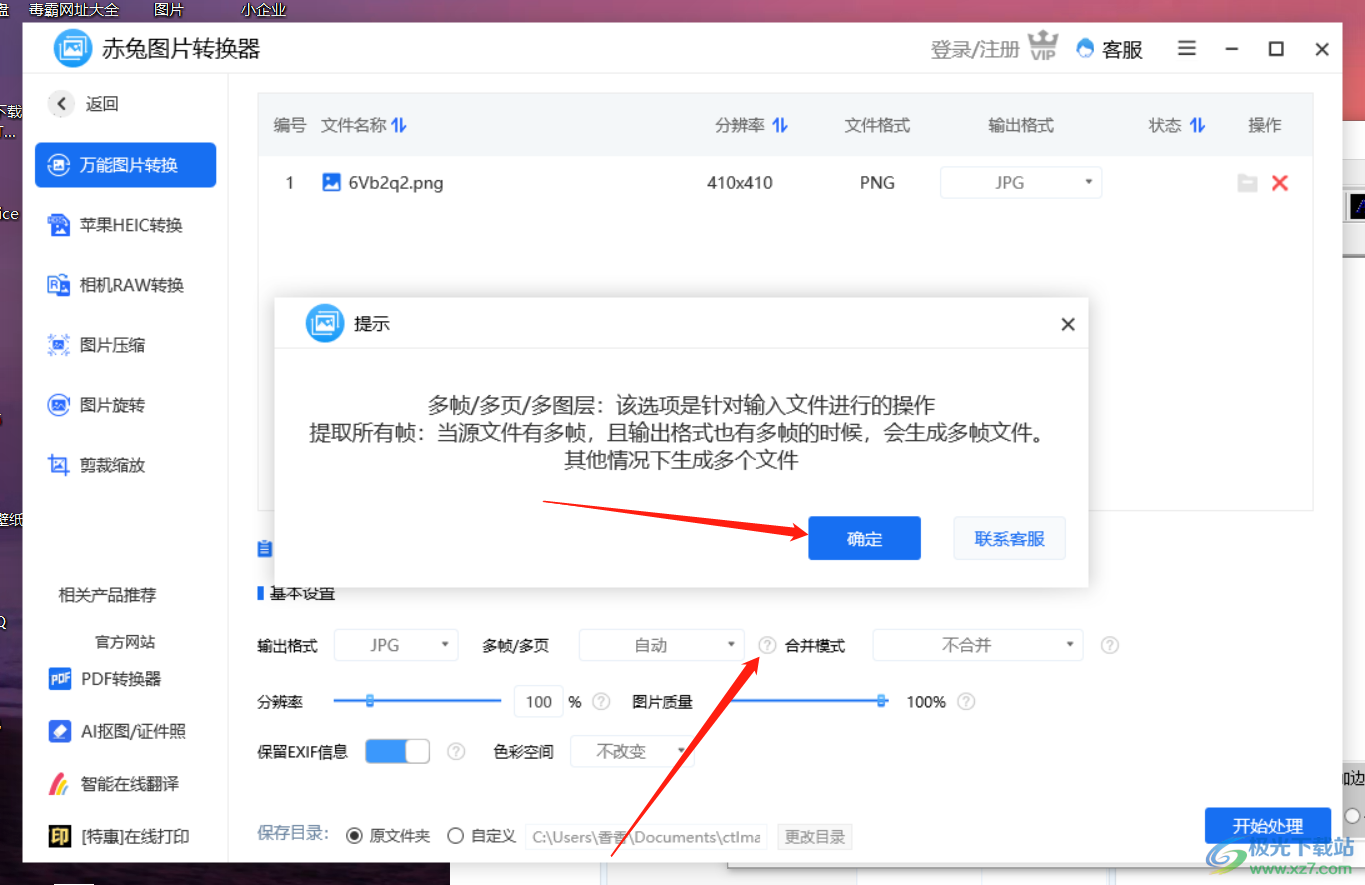
Task: Click the 赤兔图片转换器 app logo
Action: (x=73, y=48)
